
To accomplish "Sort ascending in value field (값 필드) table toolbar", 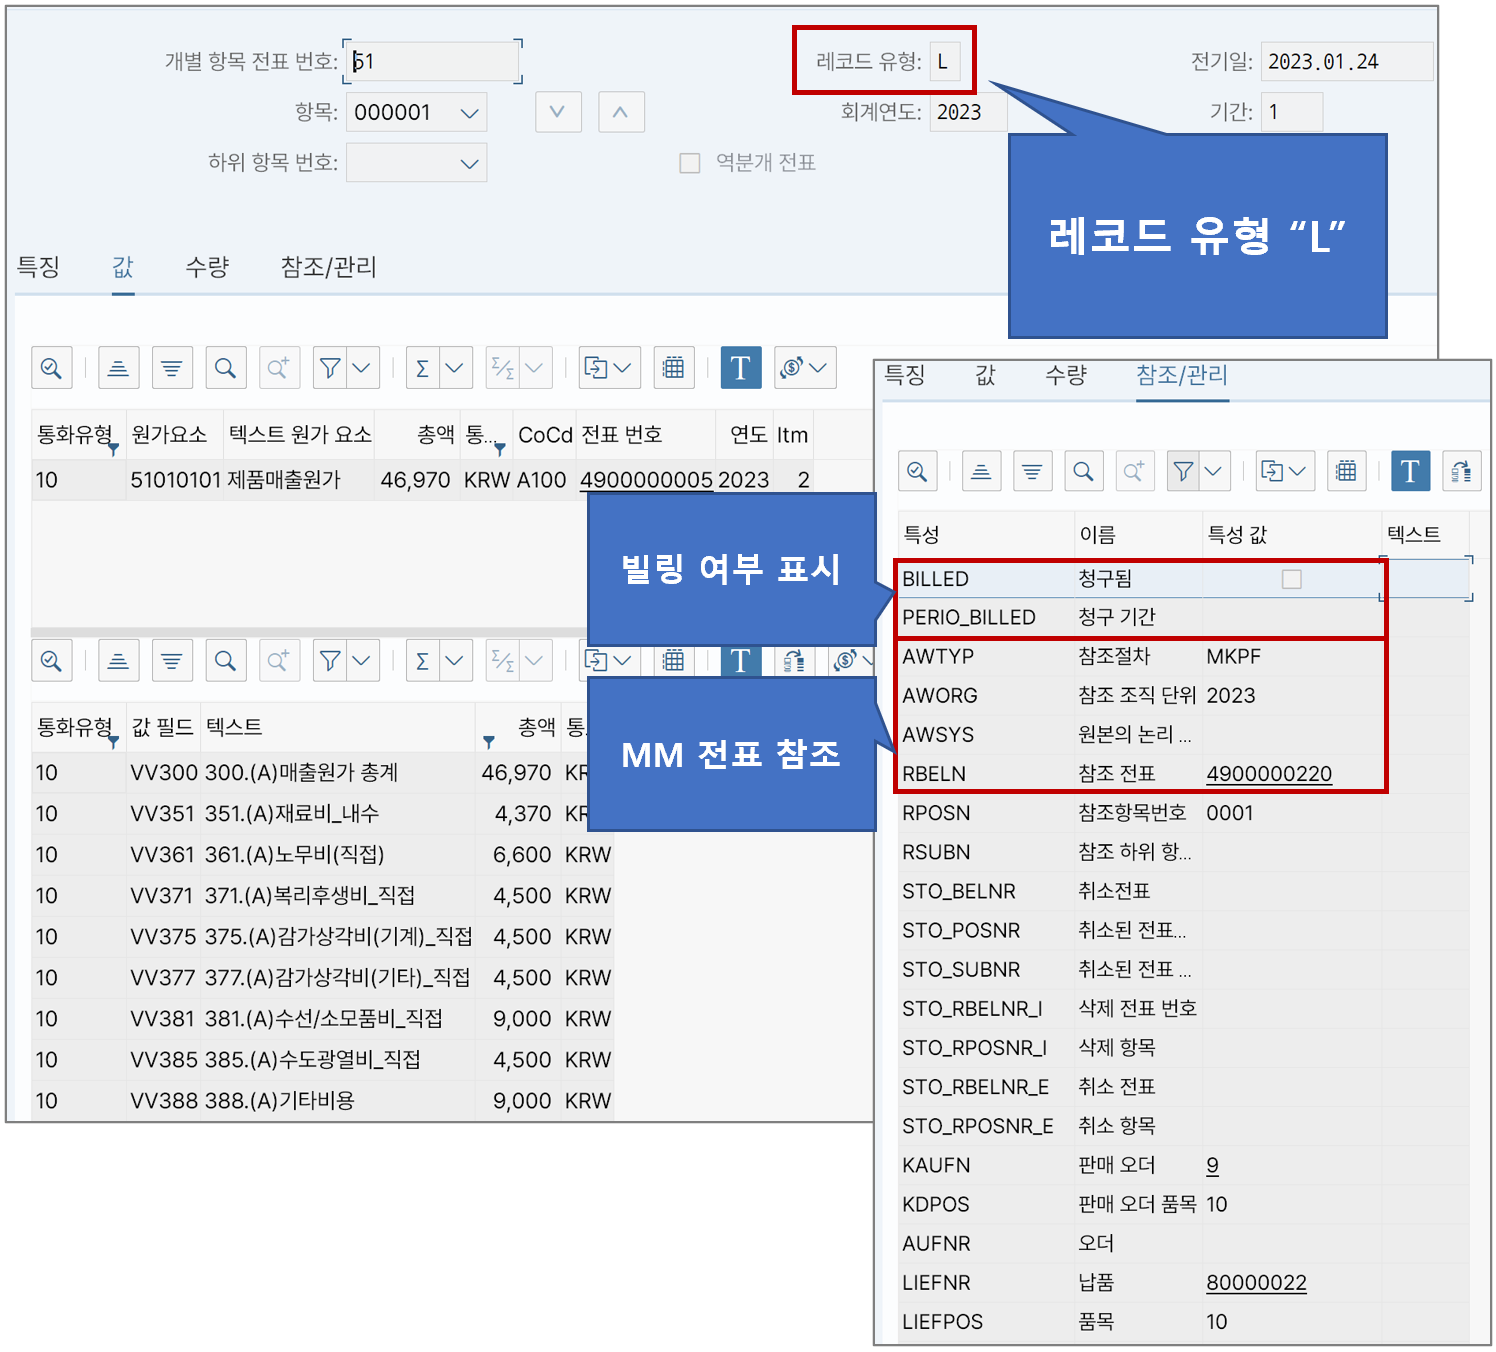I will point(118,660).
